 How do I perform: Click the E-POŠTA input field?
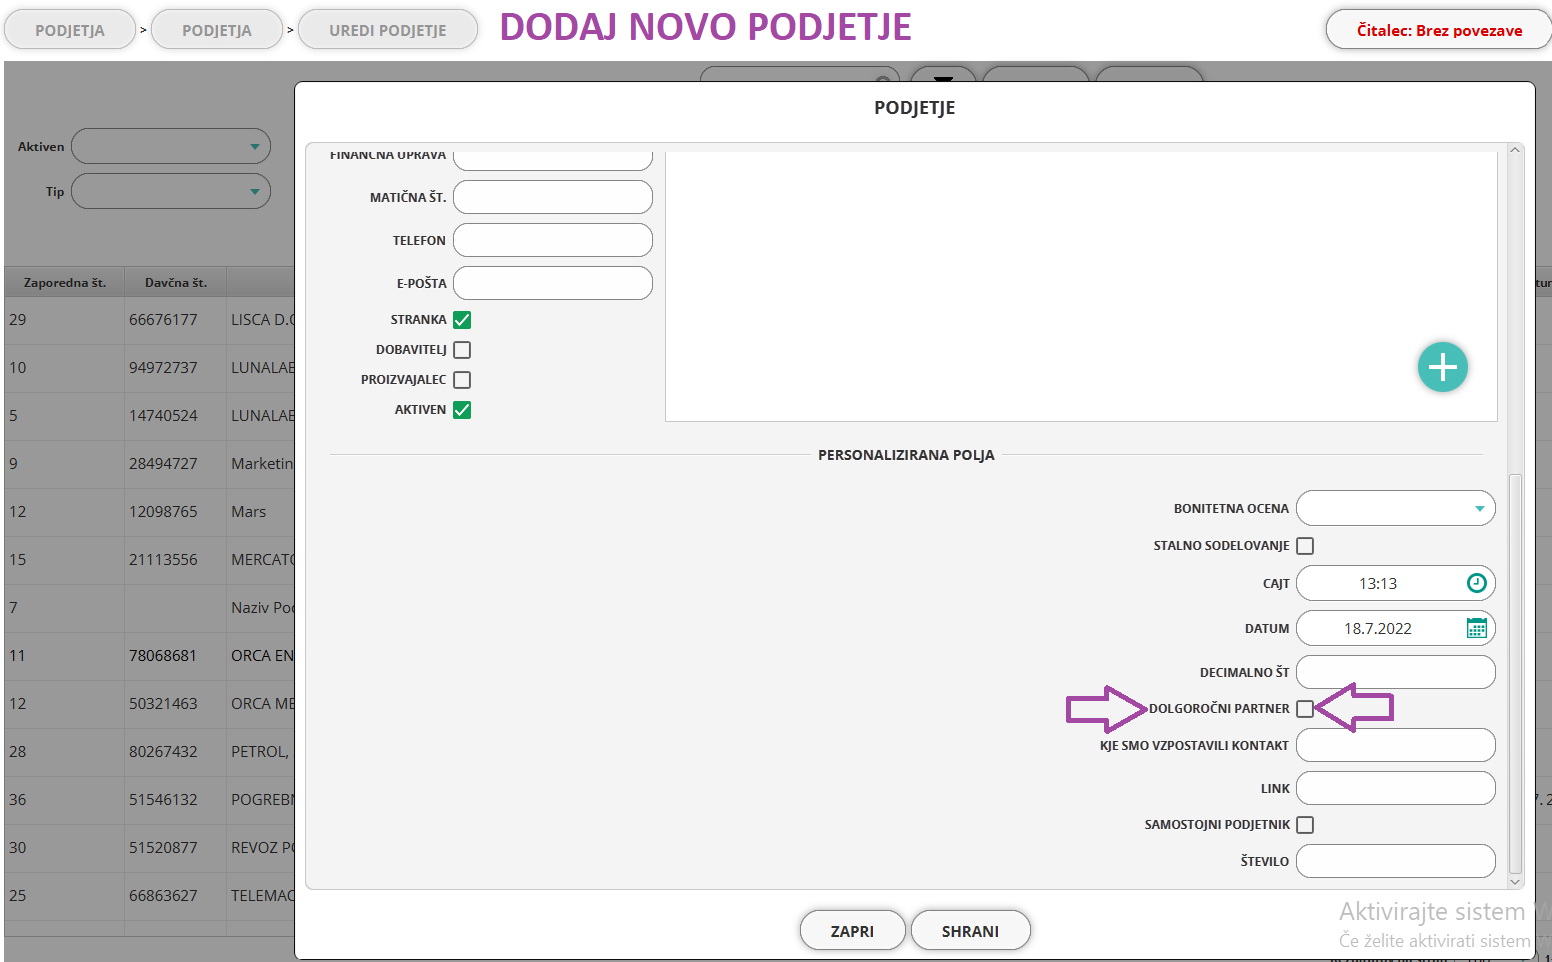pos(553,283)
